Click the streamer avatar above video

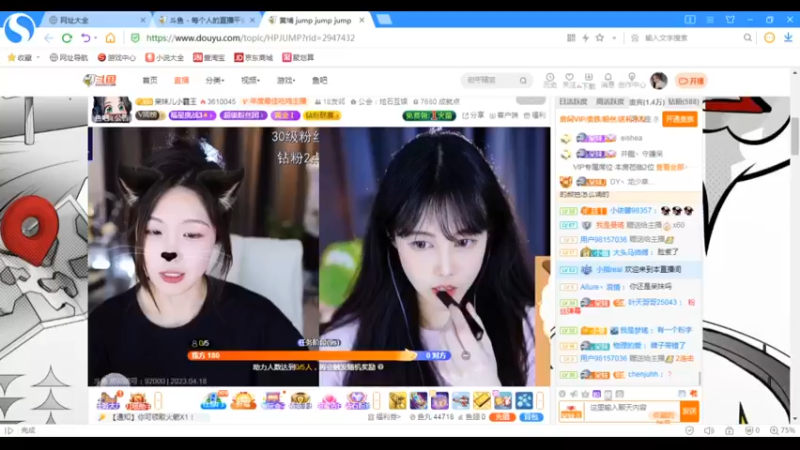[x=111, y=109]
